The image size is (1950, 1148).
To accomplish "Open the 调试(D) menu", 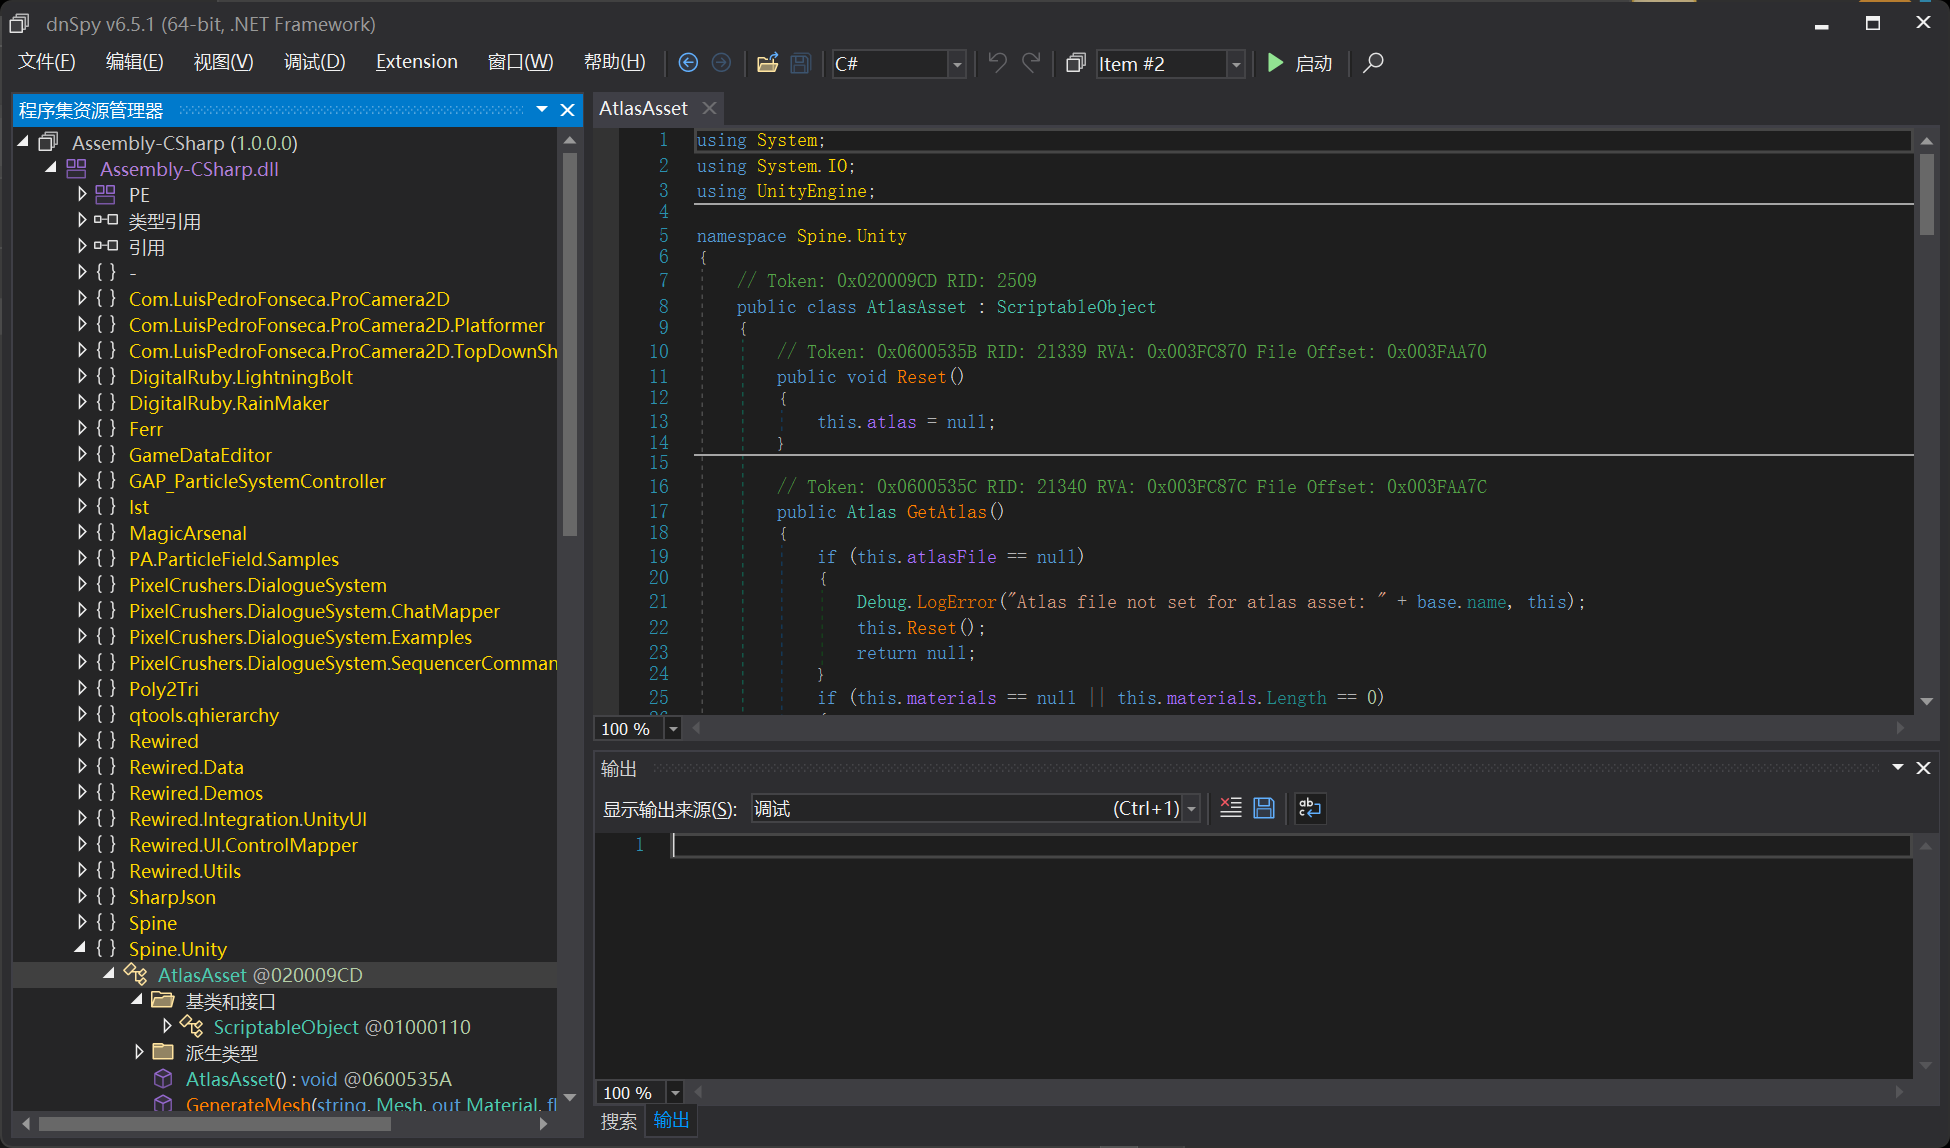I will (x=314, y=62).
